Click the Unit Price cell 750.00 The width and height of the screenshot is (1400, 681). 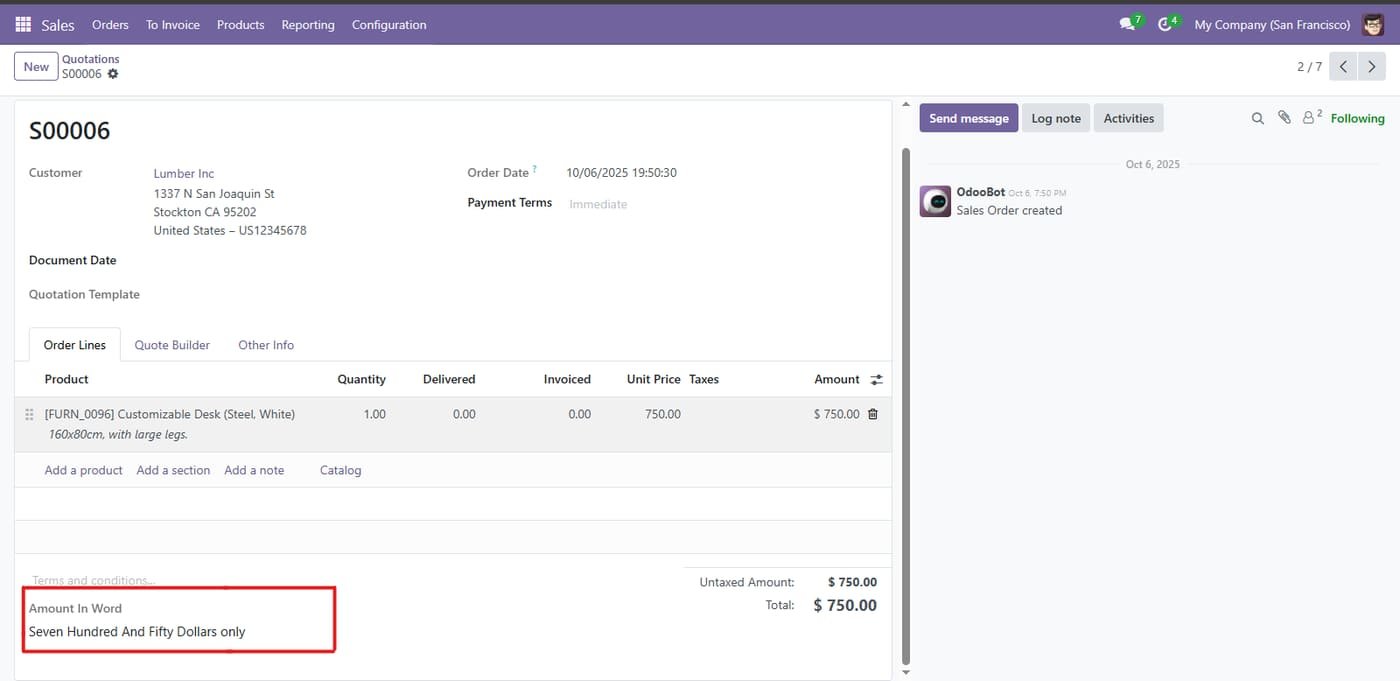pos(663,414)
